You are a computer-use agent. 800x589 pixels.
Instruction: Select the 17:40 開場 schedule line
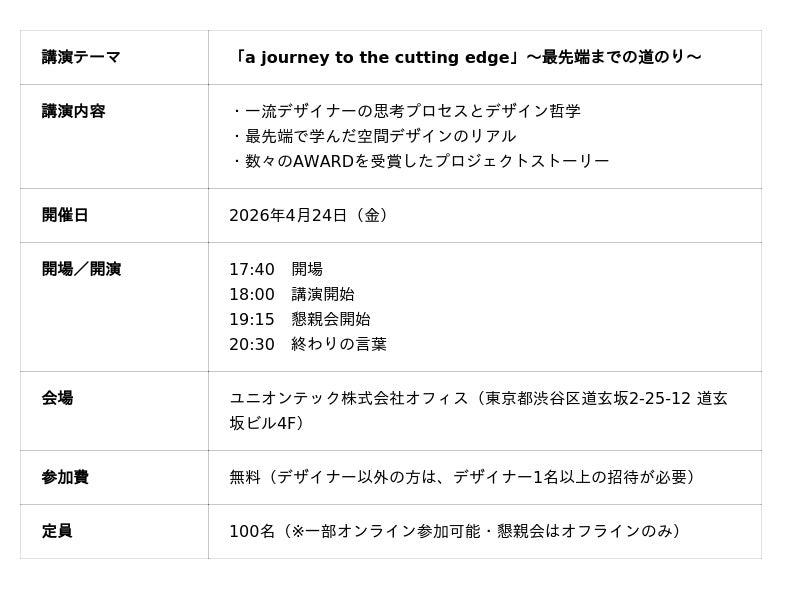(276, 269)
